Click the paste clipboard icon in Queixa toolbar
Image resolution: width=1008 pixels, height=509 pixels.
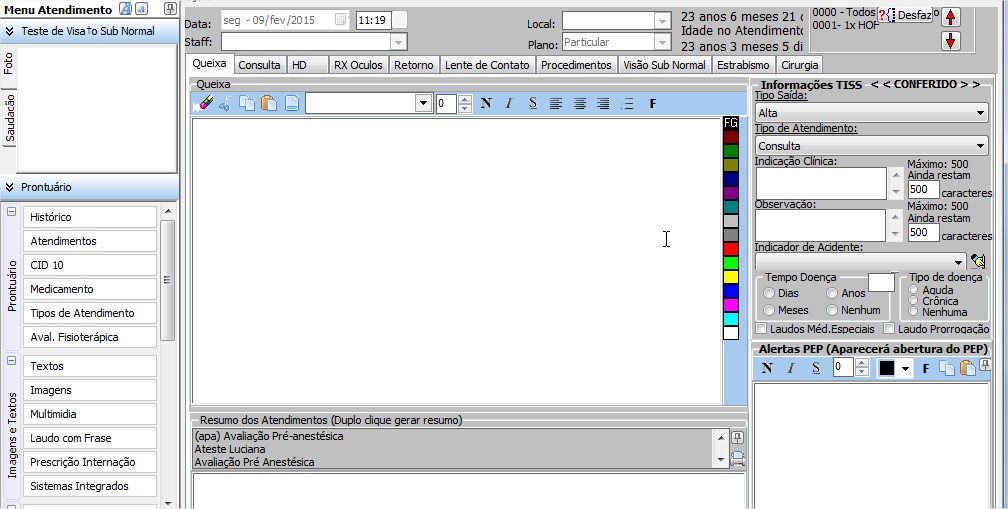coord(269,103)
